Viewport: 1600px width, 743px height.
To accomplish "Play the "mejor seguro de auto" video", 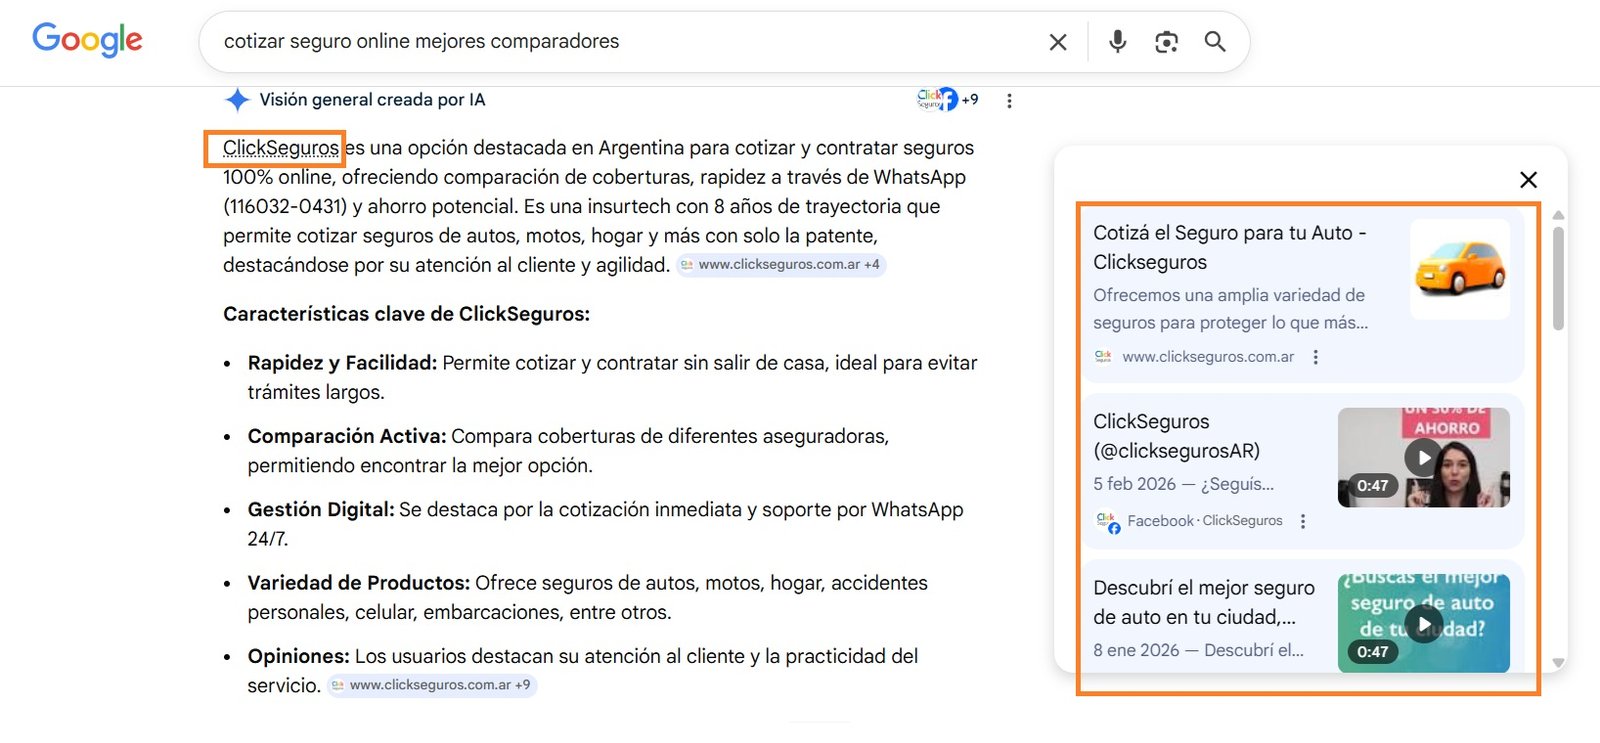I will coord(1423,624).
